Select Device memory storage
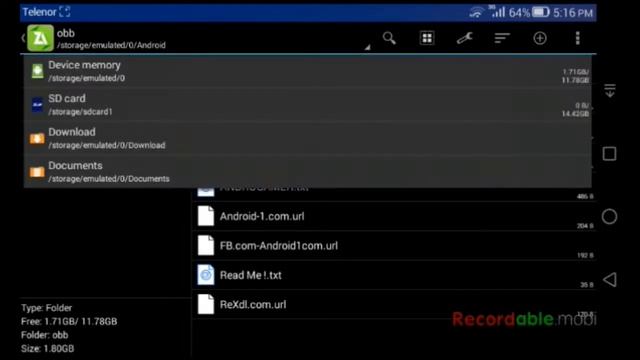This screenshot has height=360, width=640. tap(308, 71)
